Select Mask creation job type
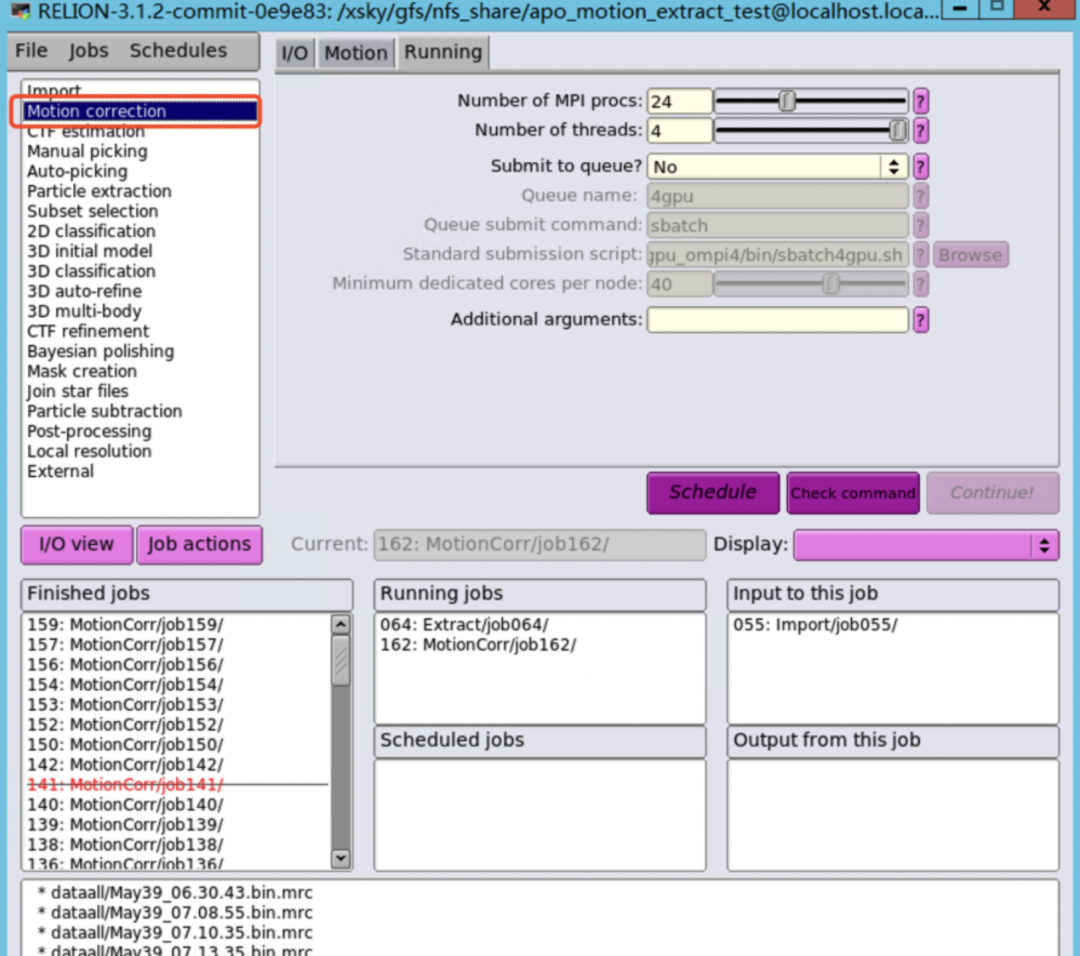This screenshot has height=956, width=1080. [140, 371]
